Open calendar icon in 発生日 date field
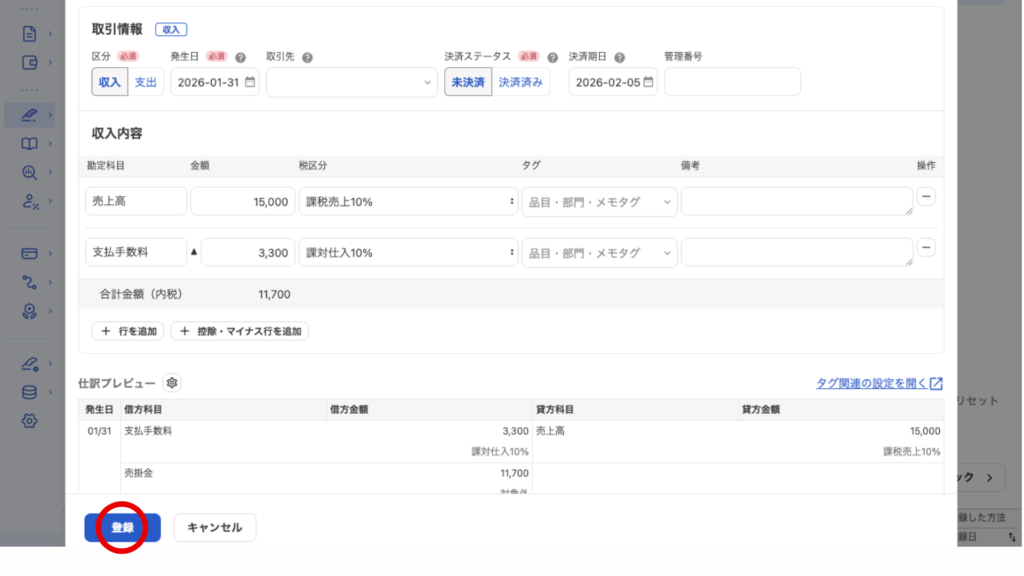 click(x=250, y=82)
